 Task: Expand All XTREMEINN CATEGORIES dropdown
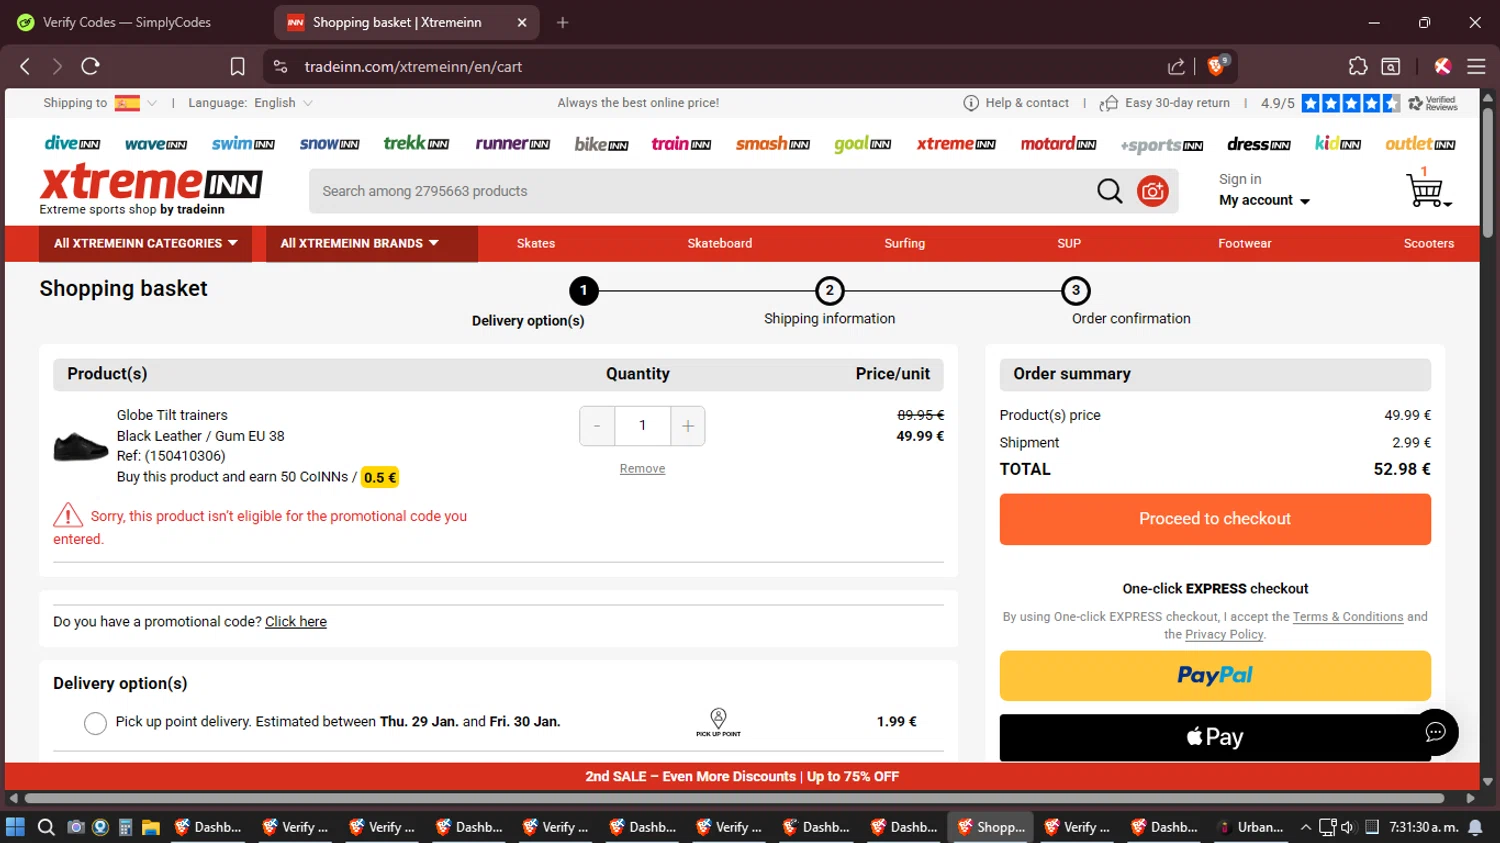point(146,243)
